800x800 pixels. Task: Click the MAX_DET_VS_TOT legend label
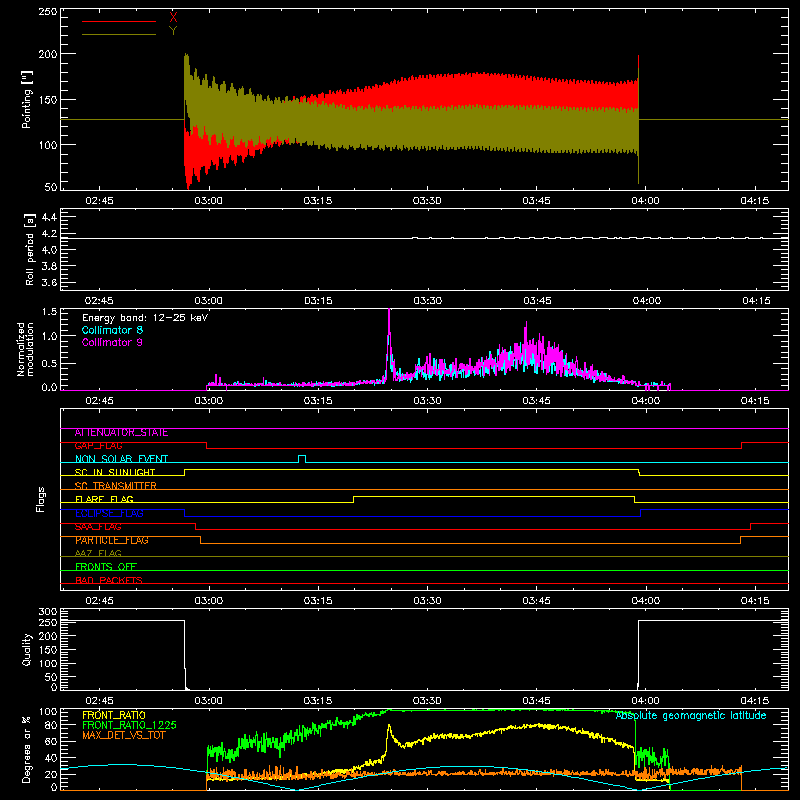pyautogui.click(x=124, y=735)
